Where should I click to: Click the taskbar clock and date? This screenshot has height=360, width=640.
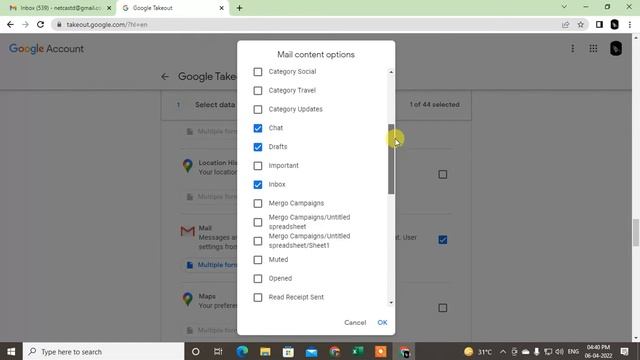coord(598,351)
